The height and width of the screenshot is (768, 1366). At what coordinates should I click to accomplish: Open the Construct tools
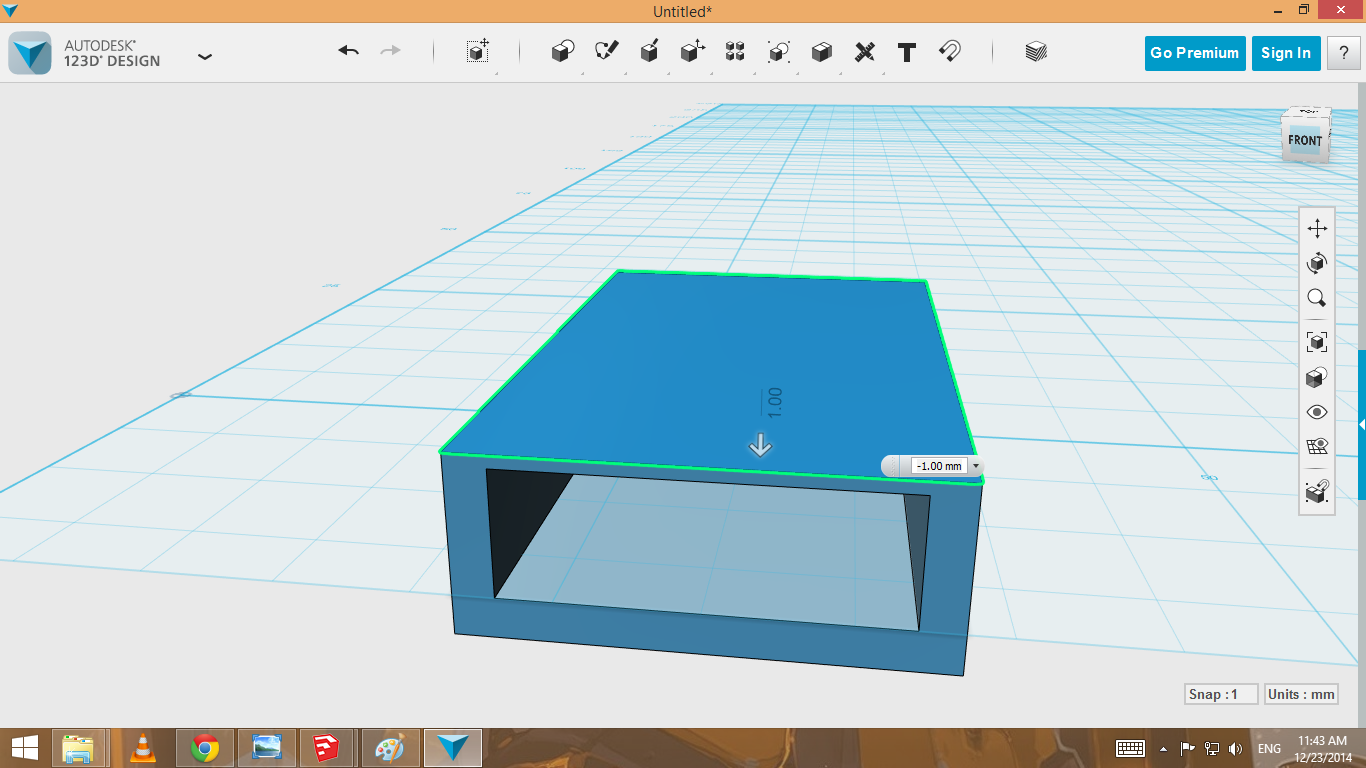pos(649,52)
